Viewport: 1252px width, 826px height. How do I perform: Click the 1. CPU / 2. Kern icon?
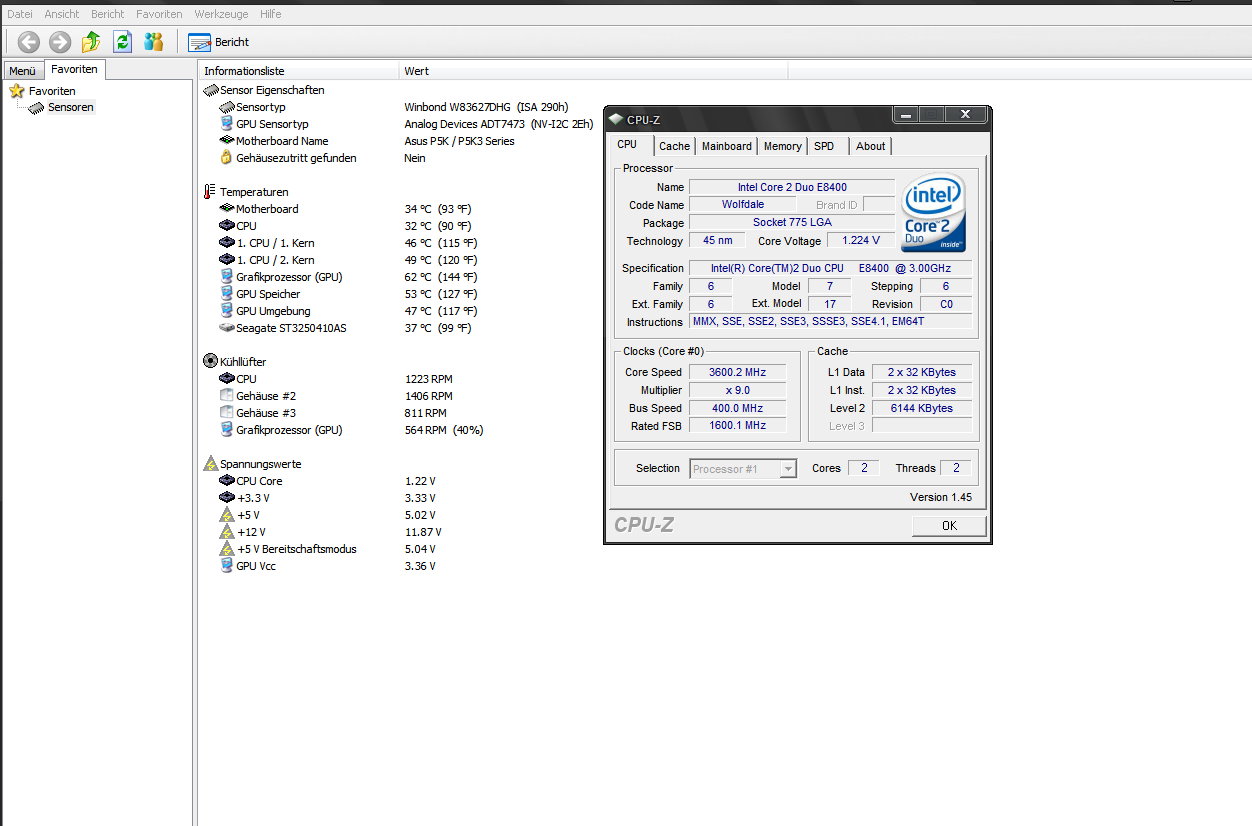227,260
